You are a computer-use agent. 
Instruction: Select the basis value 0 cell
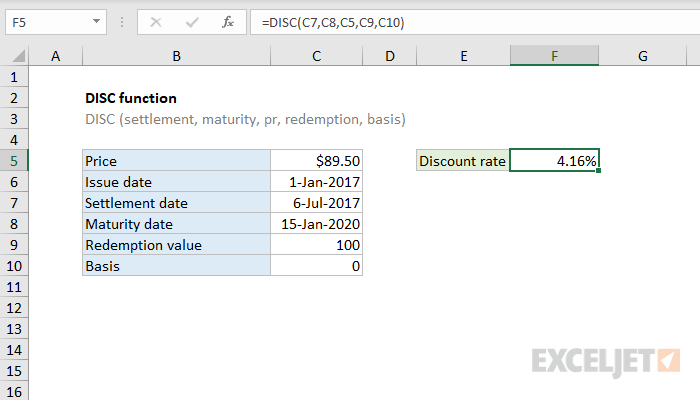click(x=317, y=266)
